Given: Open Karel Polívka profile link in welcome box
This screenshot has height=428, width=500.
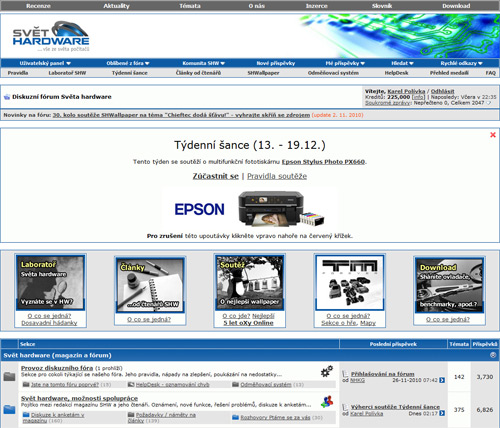Looking at the screenshot, I should 406,91.
